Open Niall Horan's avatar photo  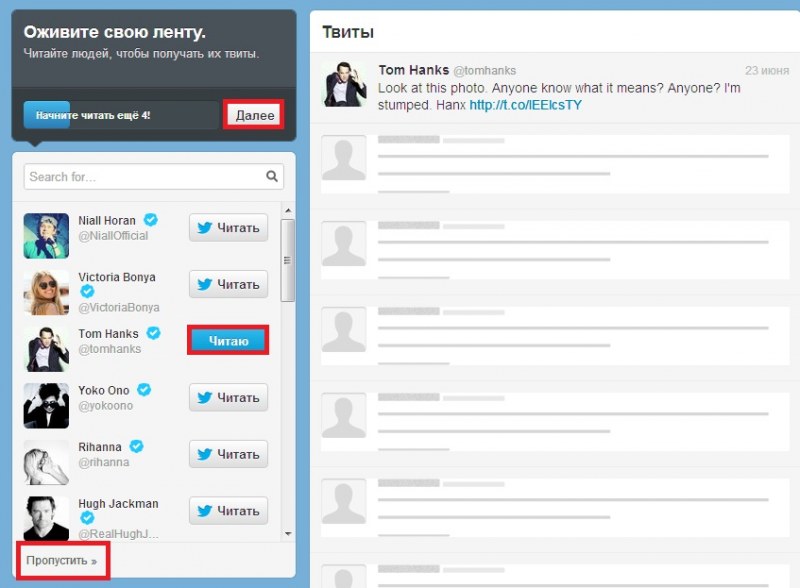click(46, 236)
